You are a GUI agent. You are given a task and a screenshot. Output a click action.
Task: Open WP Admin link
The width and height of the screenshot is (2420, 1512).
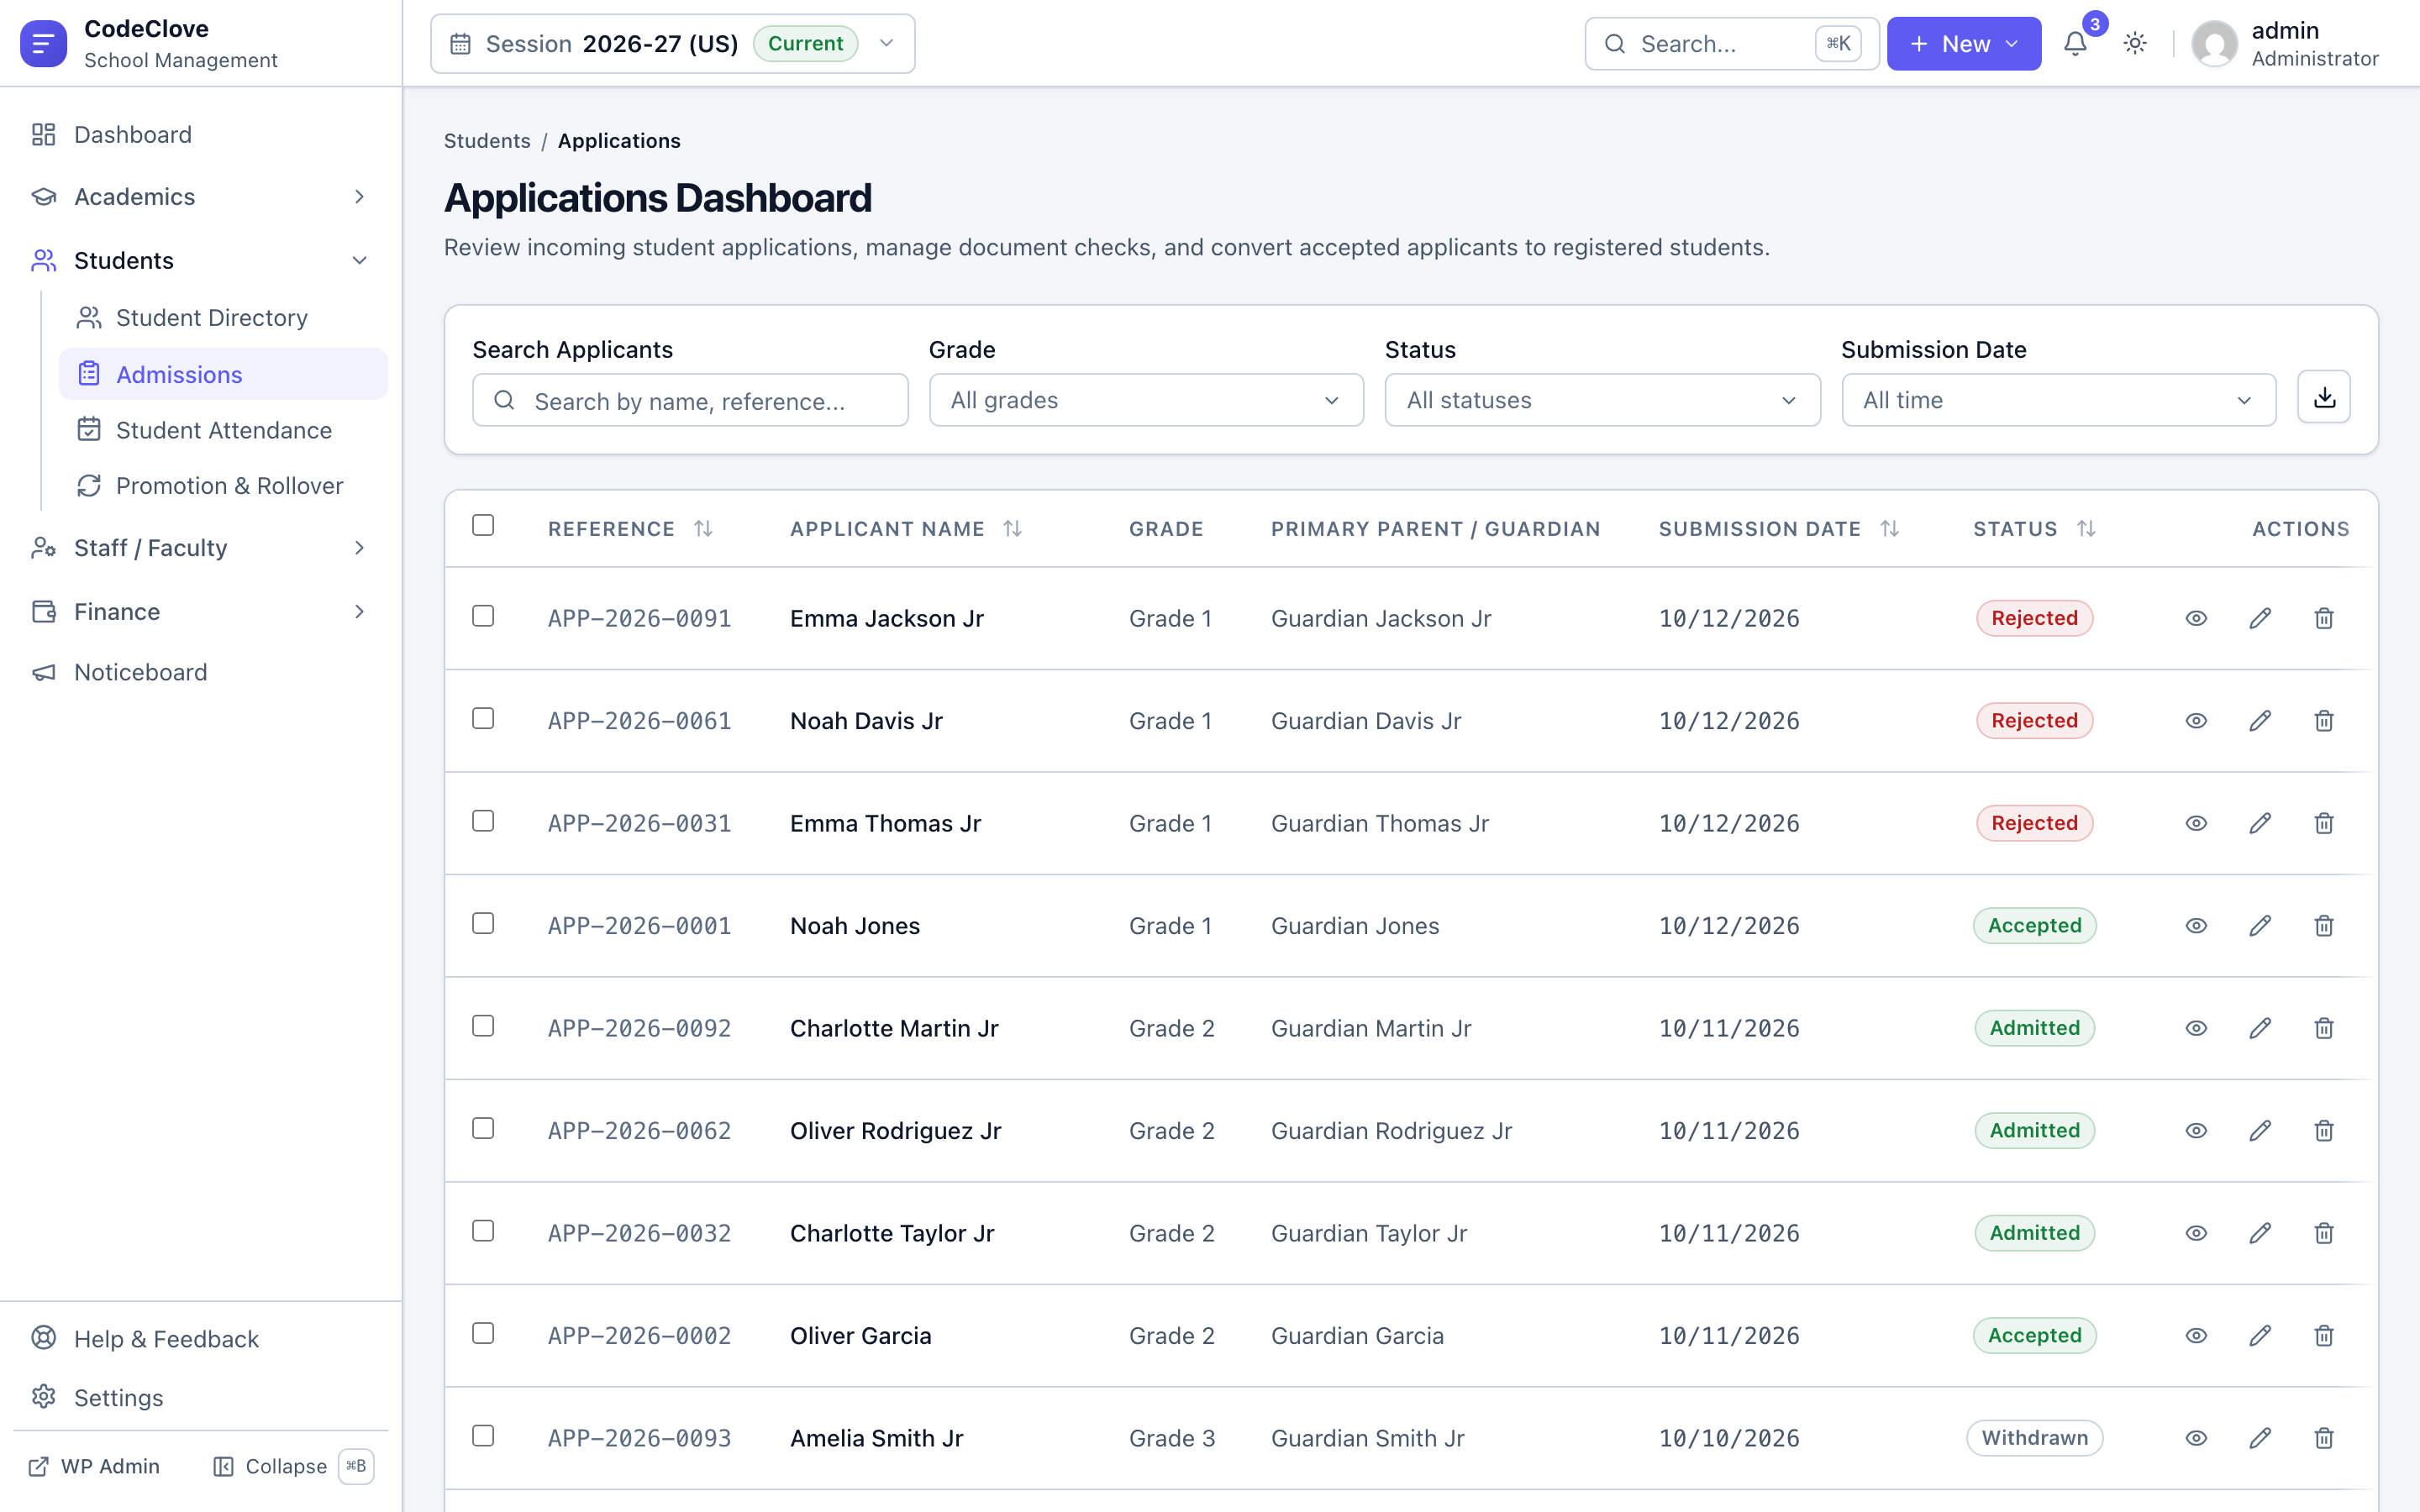click(x=95, y=1466)
